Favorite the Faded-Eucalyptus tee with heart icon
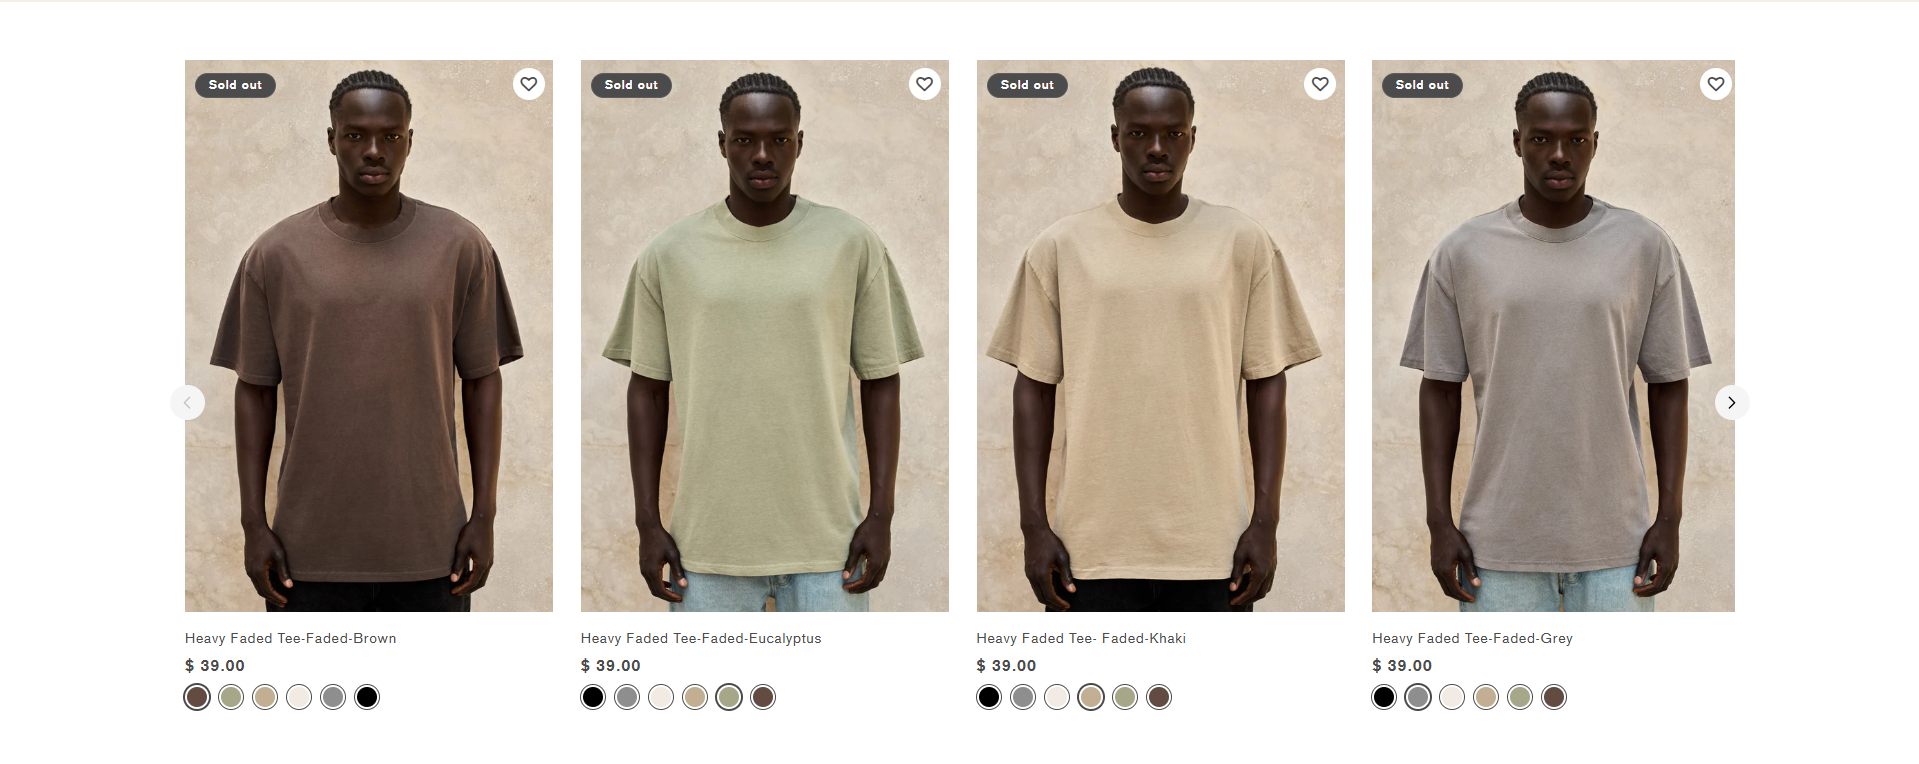Image resolution: width=1919 pixels, height=764 pixels. [925, 84]
